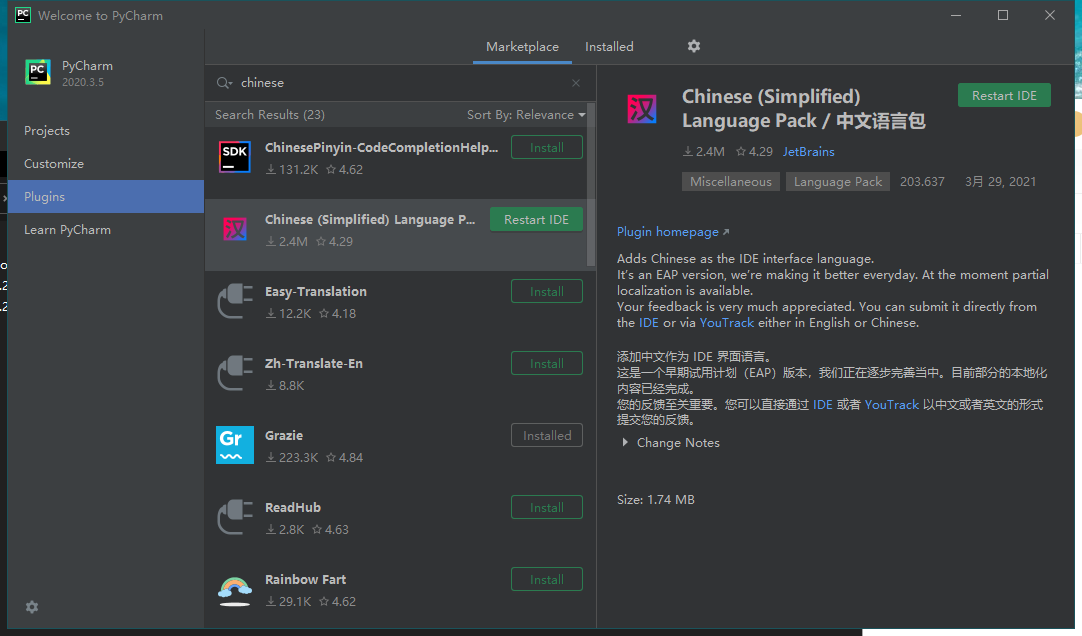Click Chinese Language Pack icon in results list
Viewport: 1082px width, 636px height.
pyautogui.click(x=235, y=229)
